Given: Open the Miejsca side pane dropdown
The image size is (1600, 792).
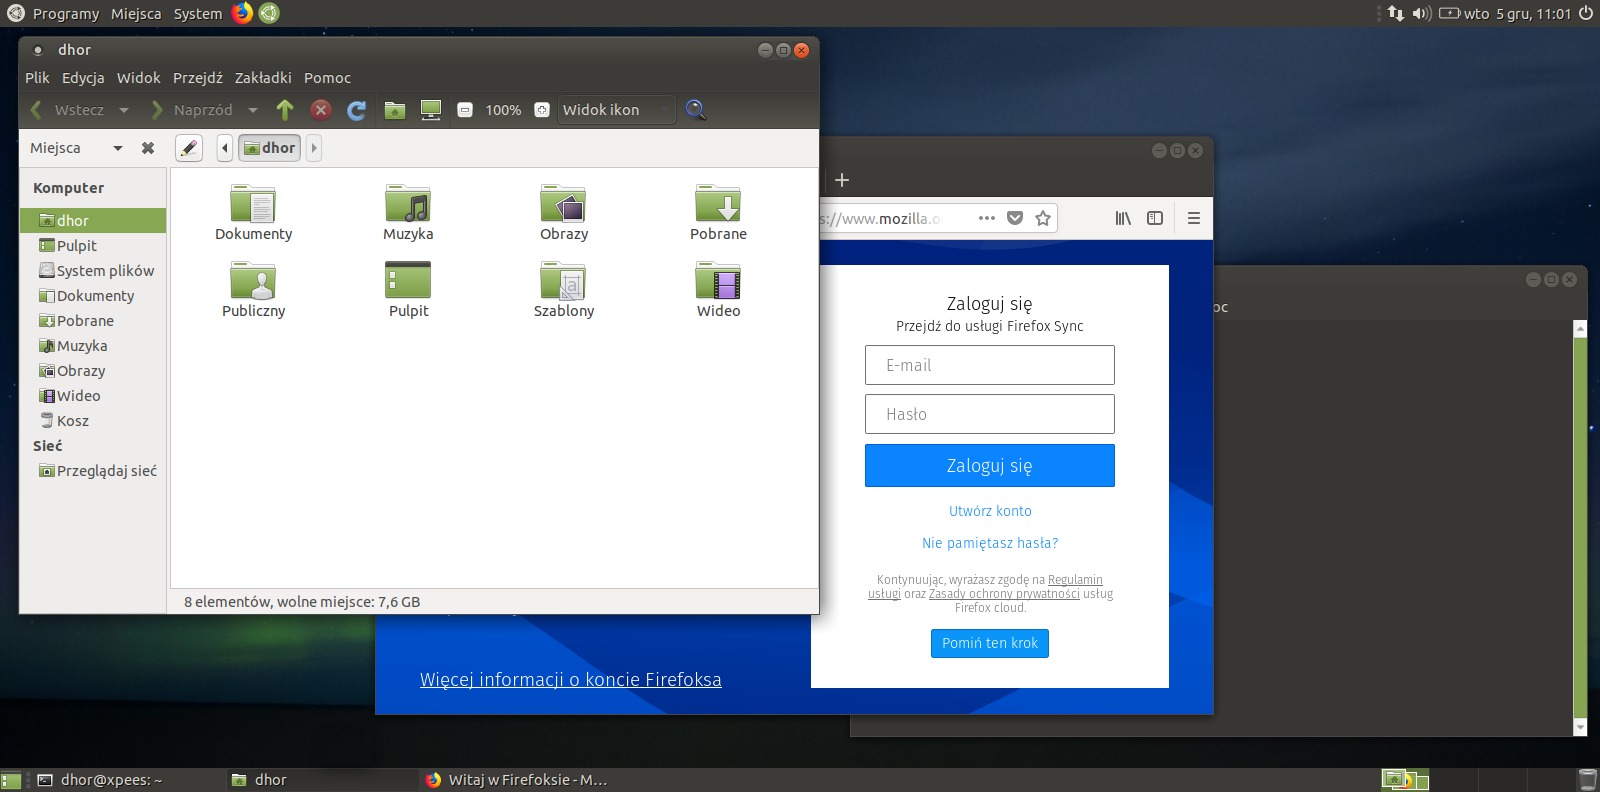Looking at the screenshot, I should point(118,148).
